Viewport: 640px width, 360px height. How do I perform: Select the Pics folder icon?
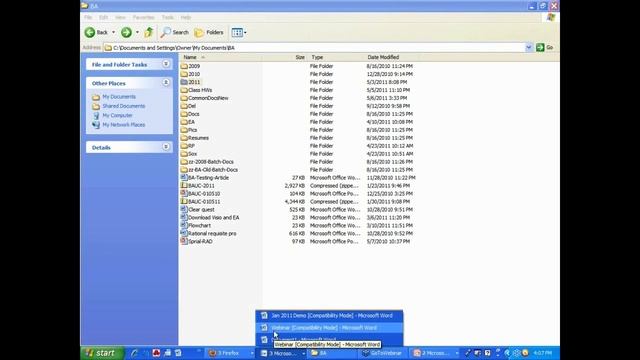click(x=184, y=130)
